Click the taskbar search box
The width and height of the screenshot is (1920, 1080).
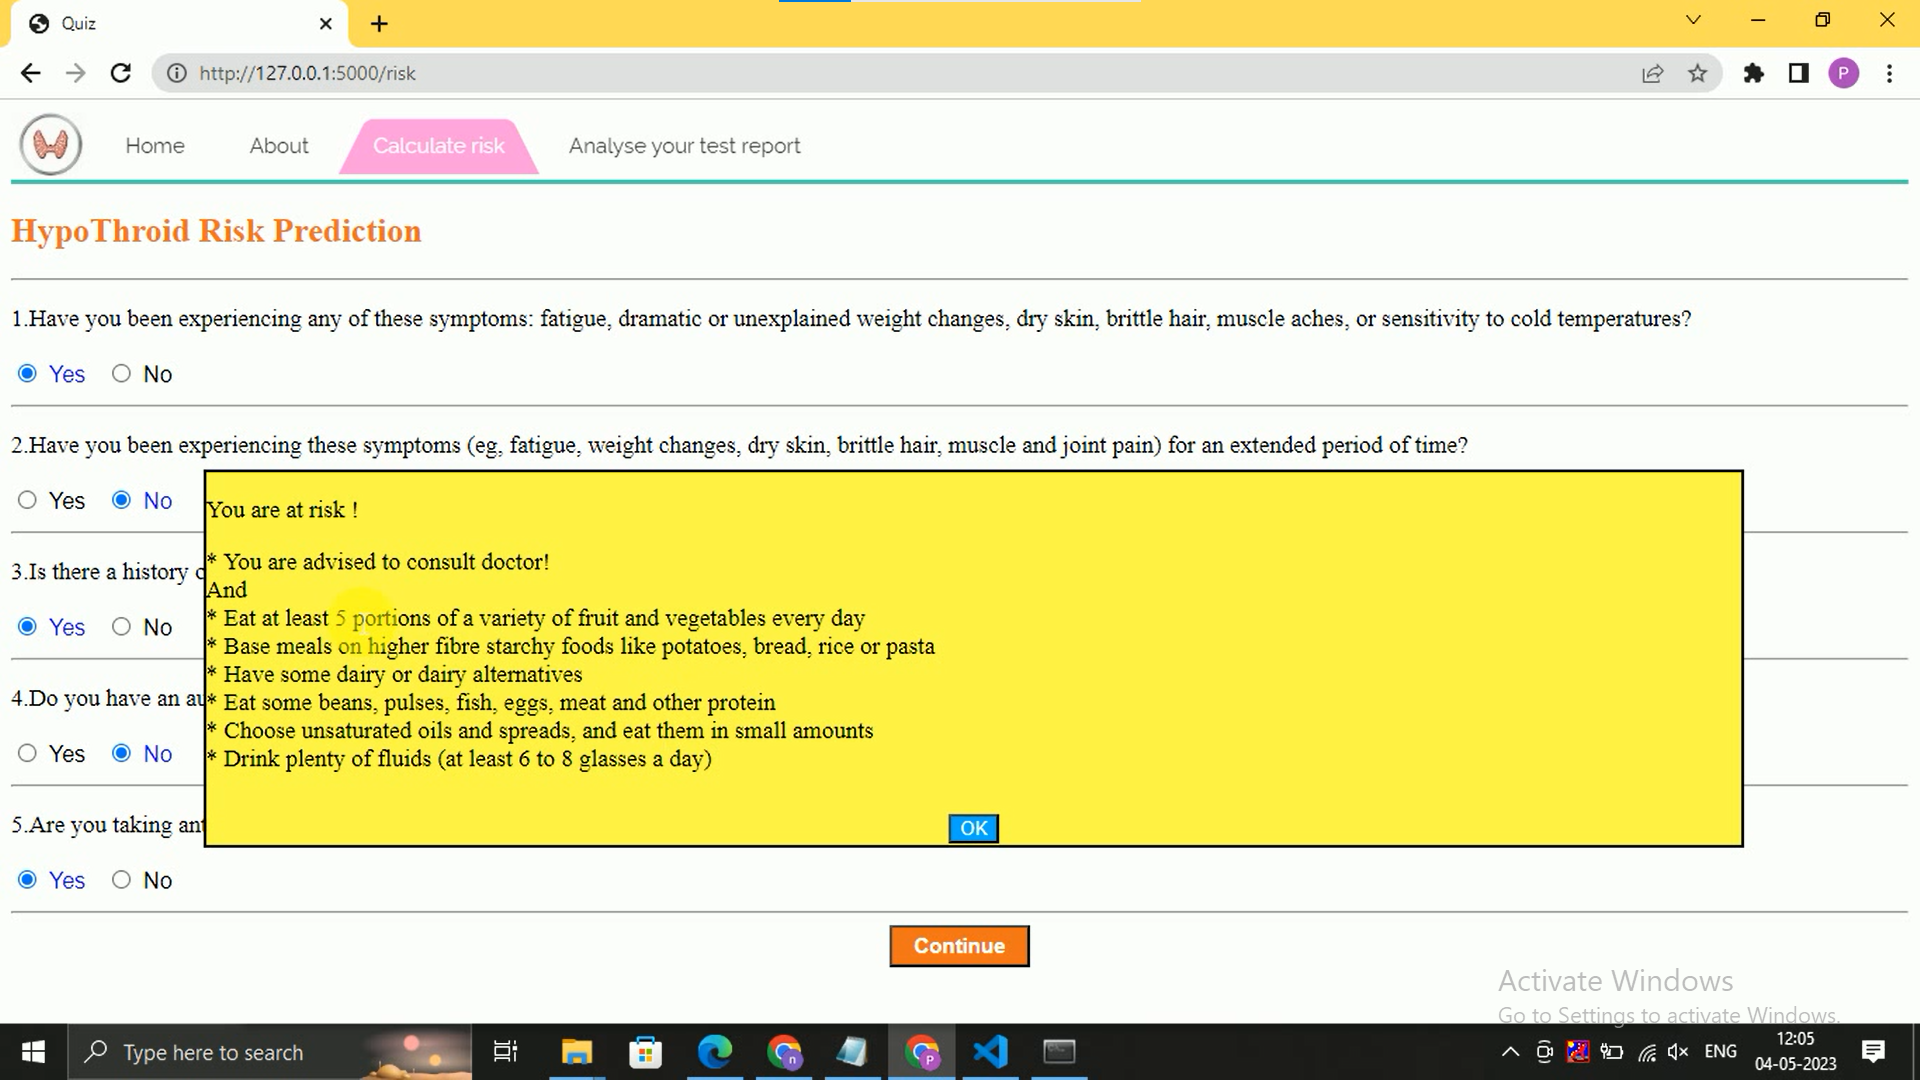[270, 1052]
